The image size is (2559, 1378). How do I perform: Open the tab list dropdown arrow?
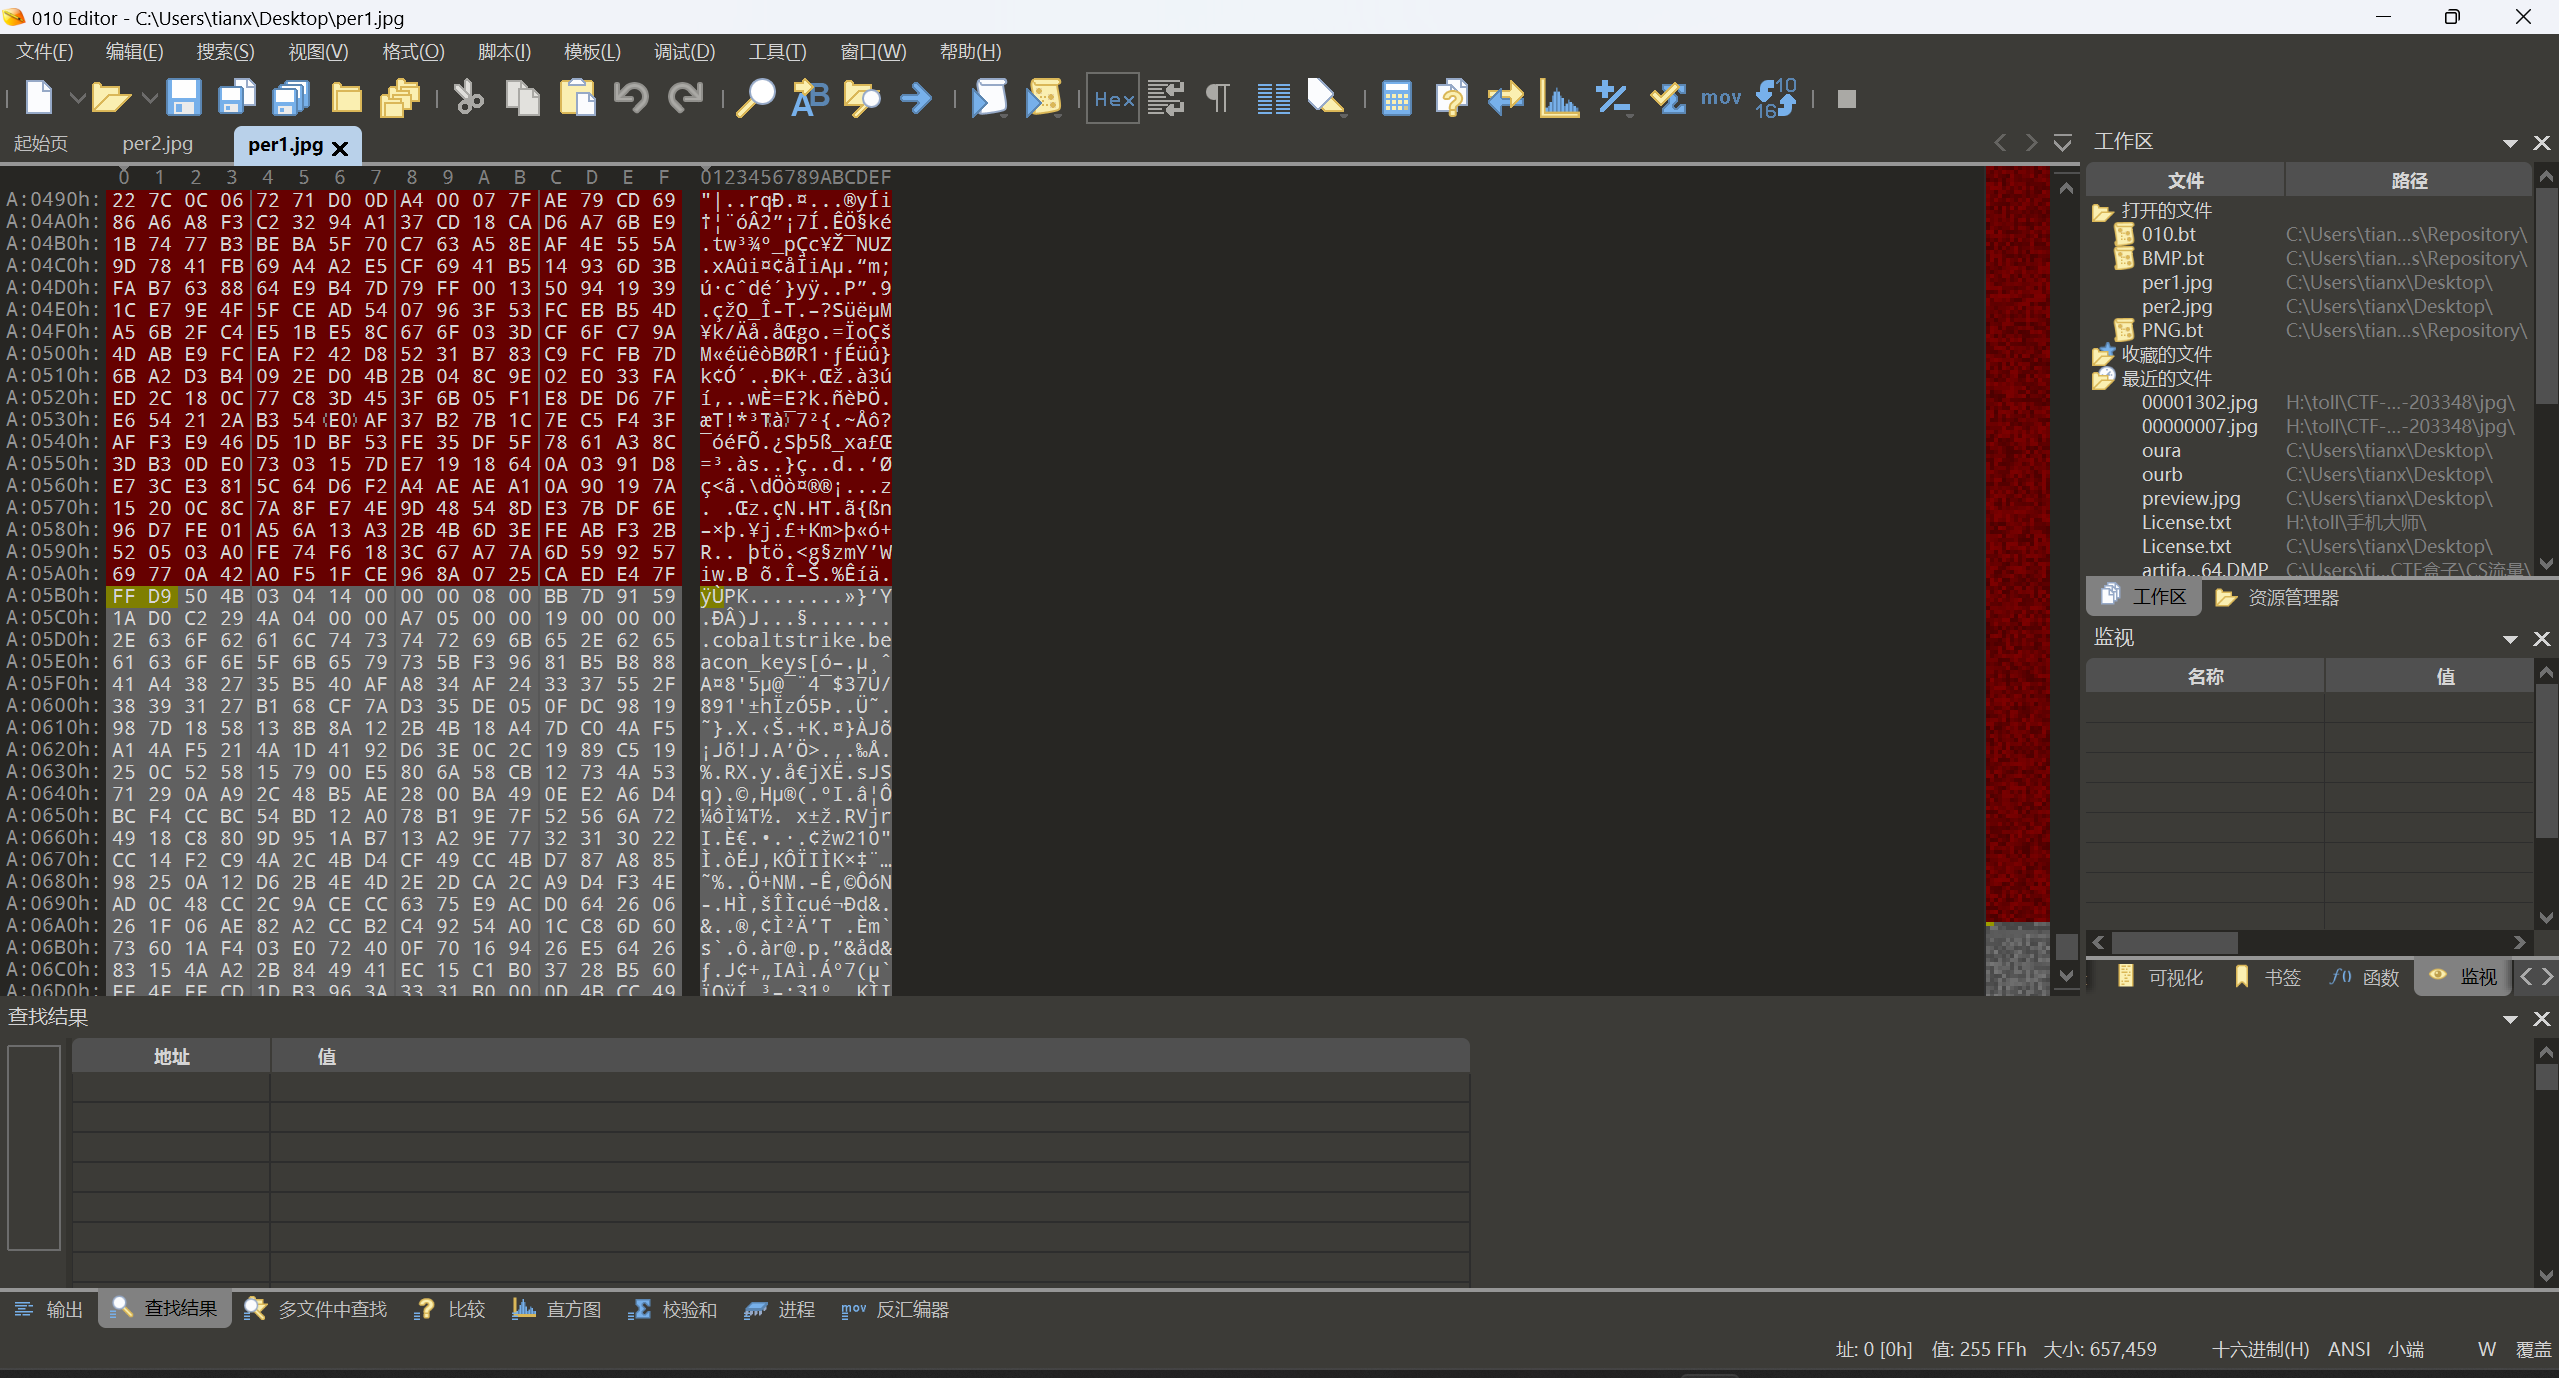(2062, 143)
